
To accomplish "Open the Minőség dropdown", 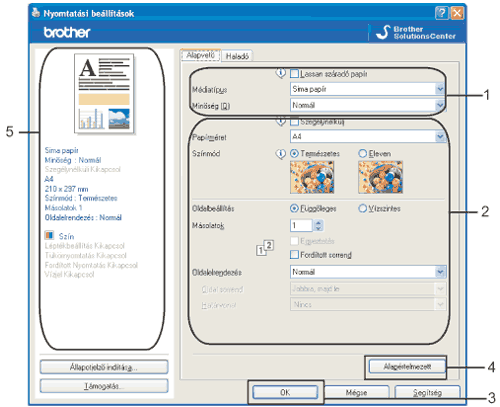I will coord(368,105).
